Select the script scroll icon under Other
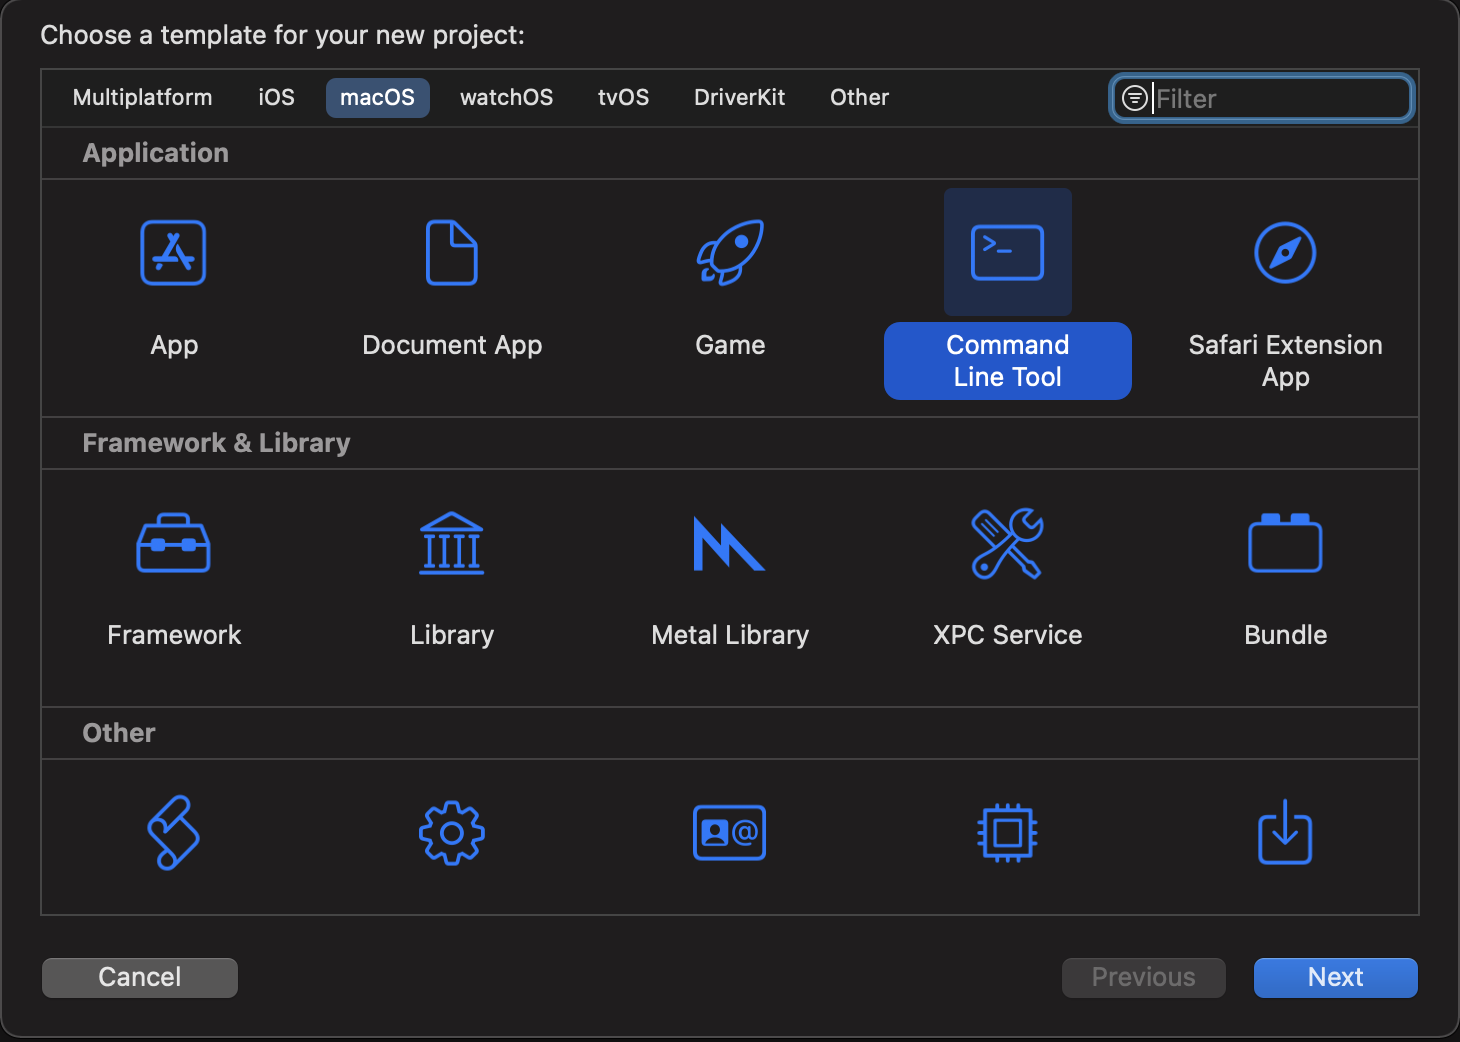1460x1042 pixels. pos(173,833)
